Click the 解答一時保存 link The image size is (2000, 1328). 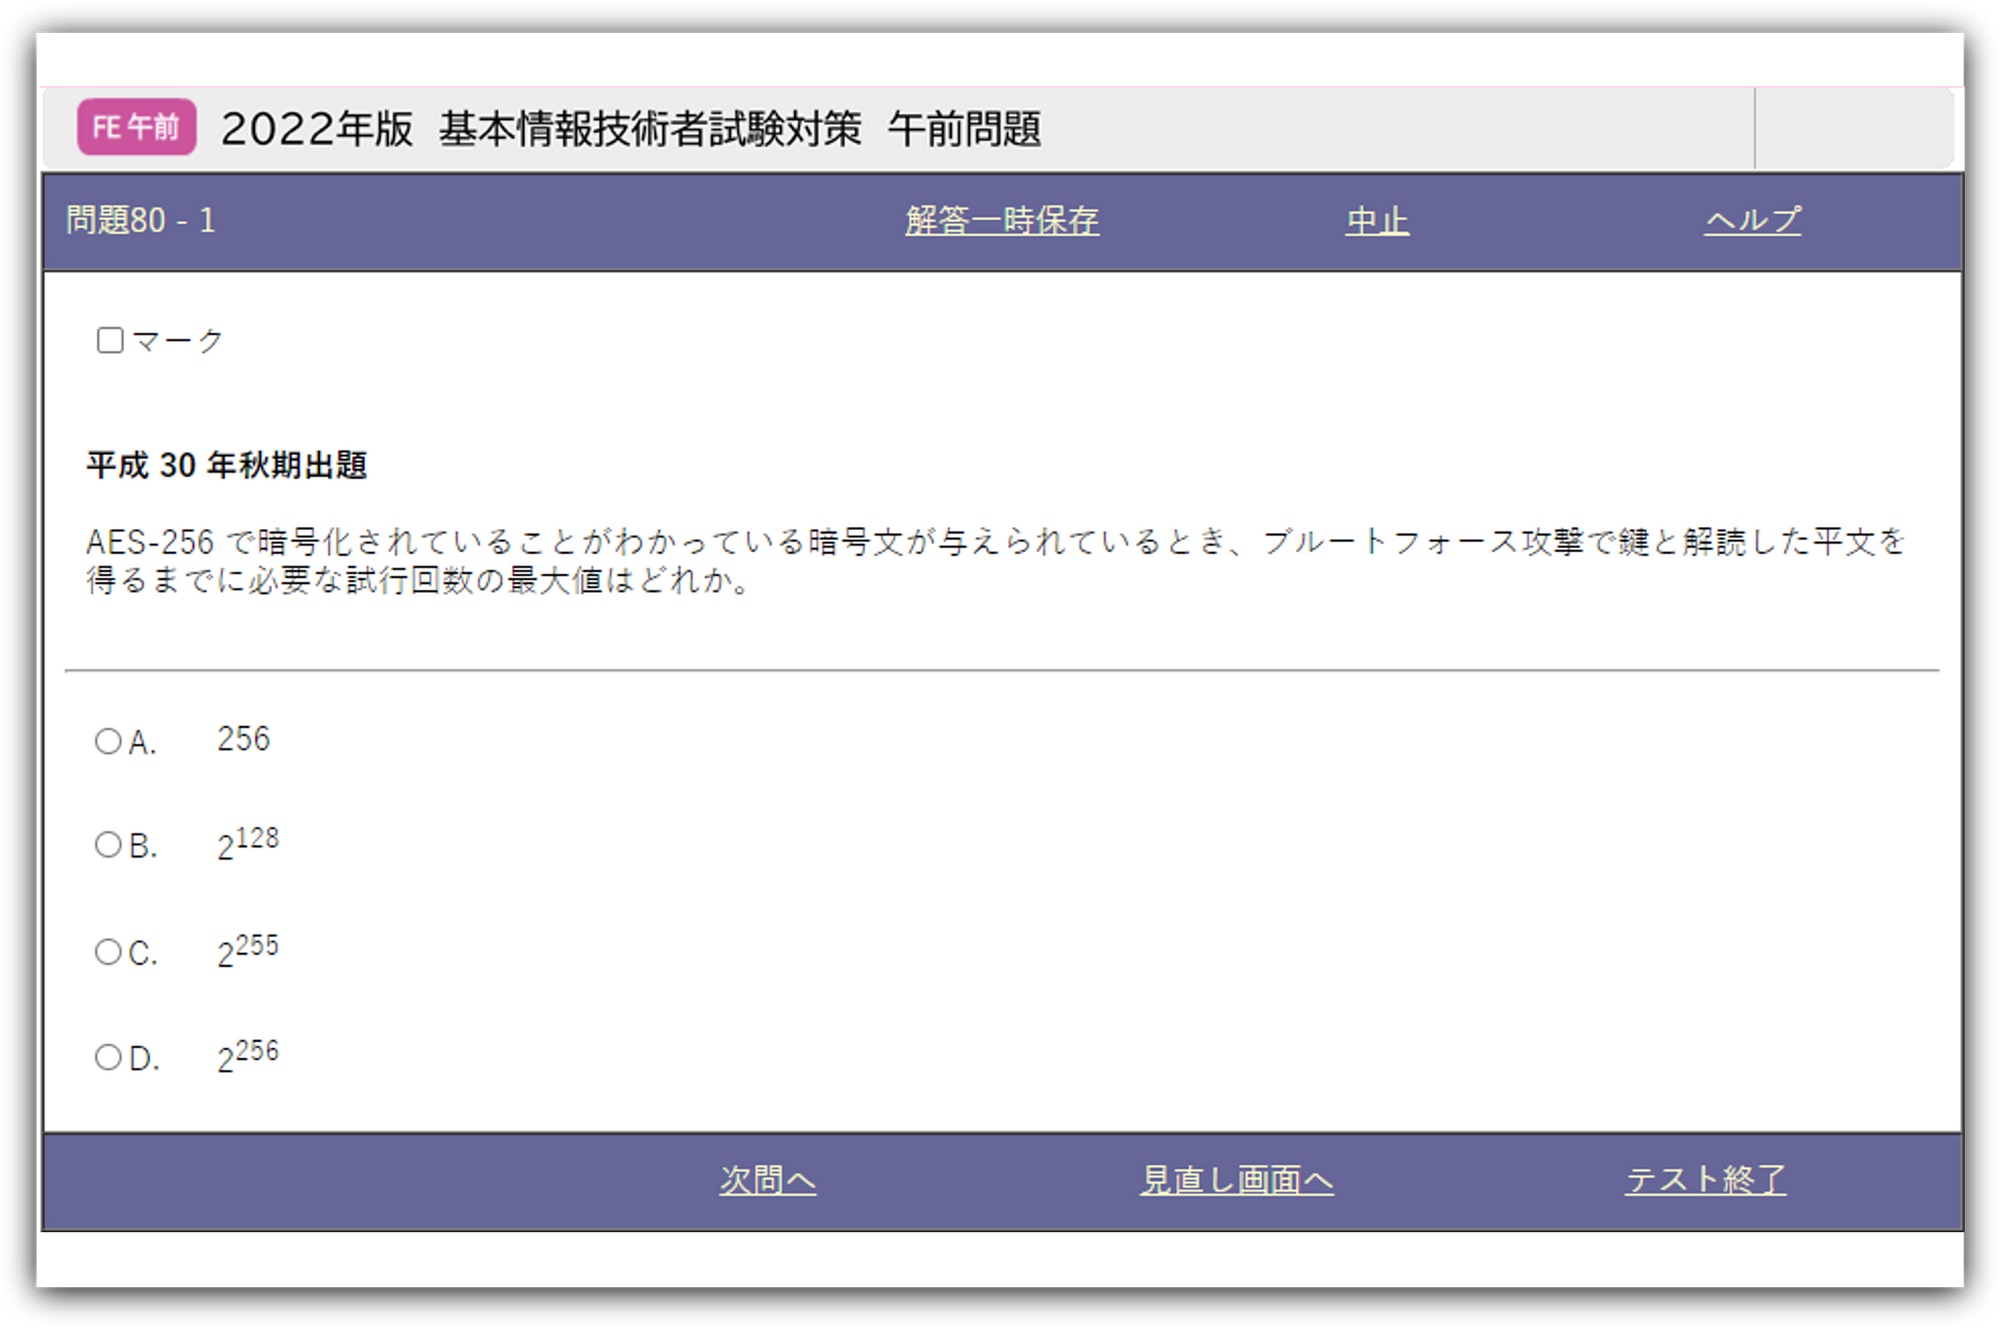click(x=1001, y=220)
